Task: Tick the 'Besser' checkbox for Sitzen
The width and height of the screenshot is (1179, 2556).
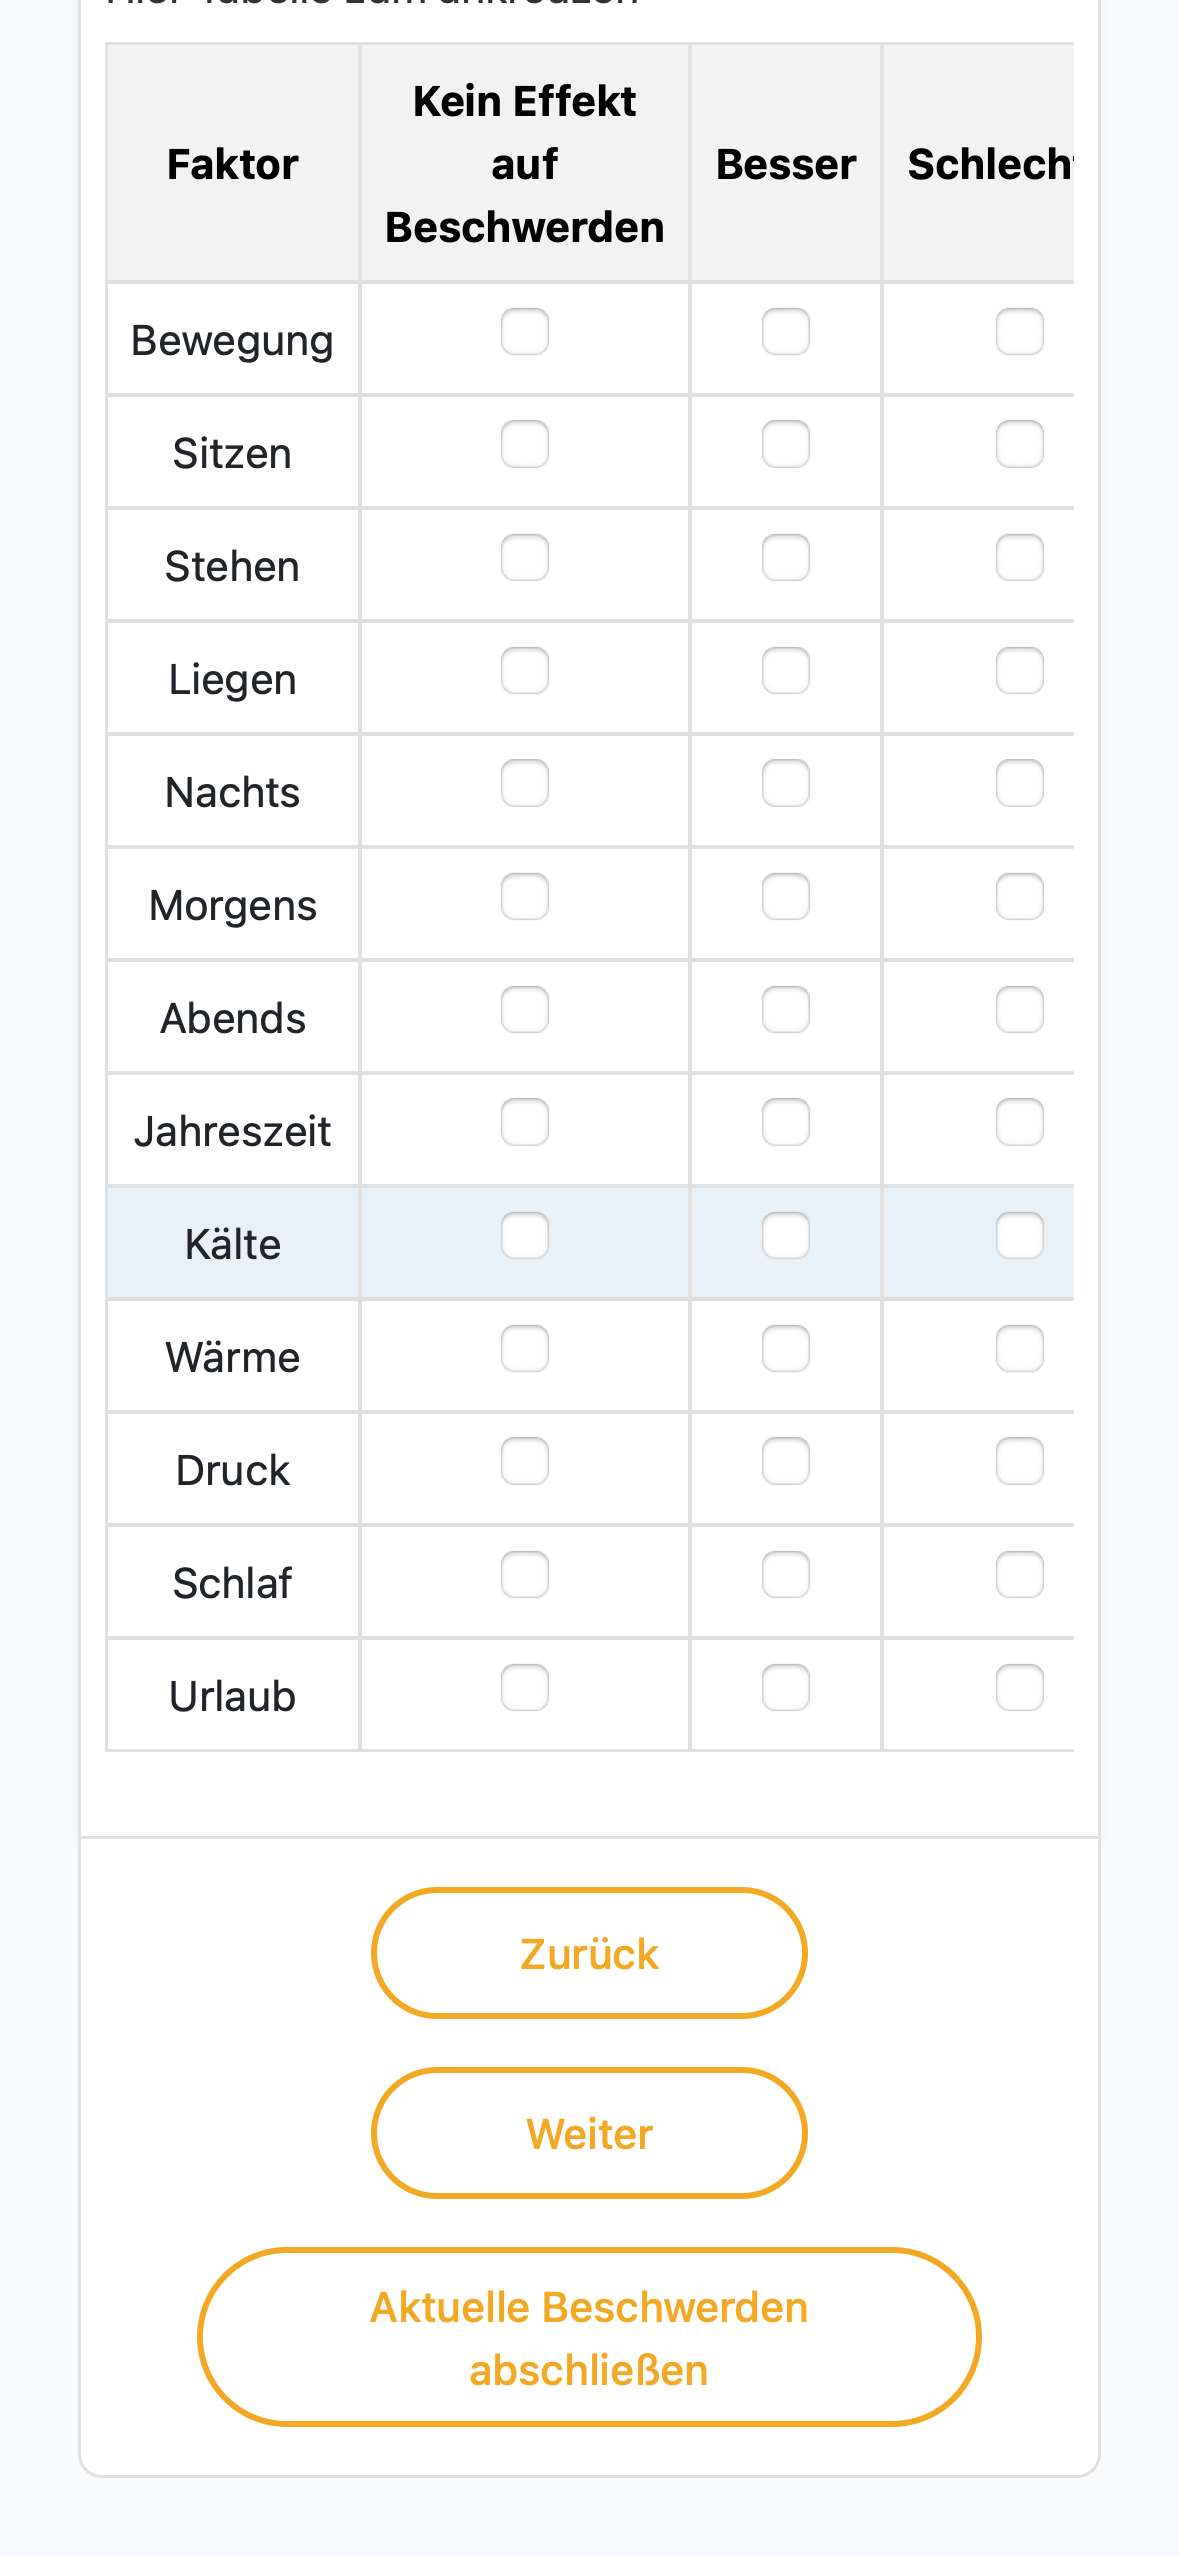Action: (786, 445)
